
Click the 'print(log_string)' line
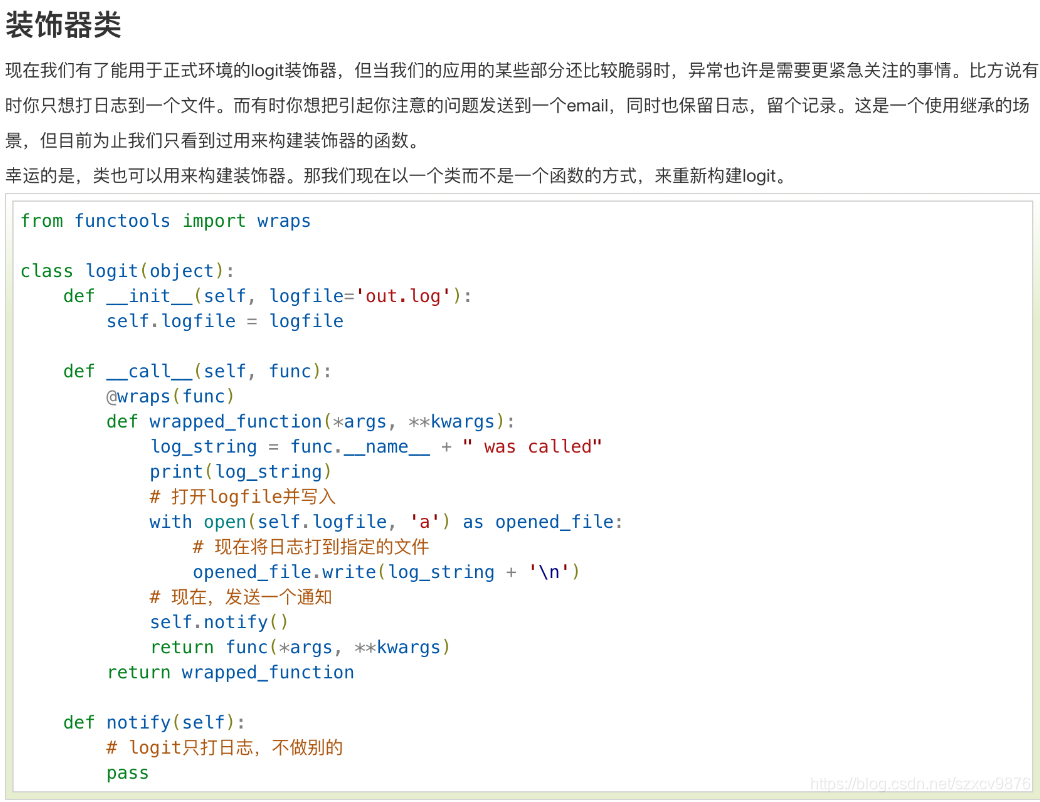pos(240,472)
